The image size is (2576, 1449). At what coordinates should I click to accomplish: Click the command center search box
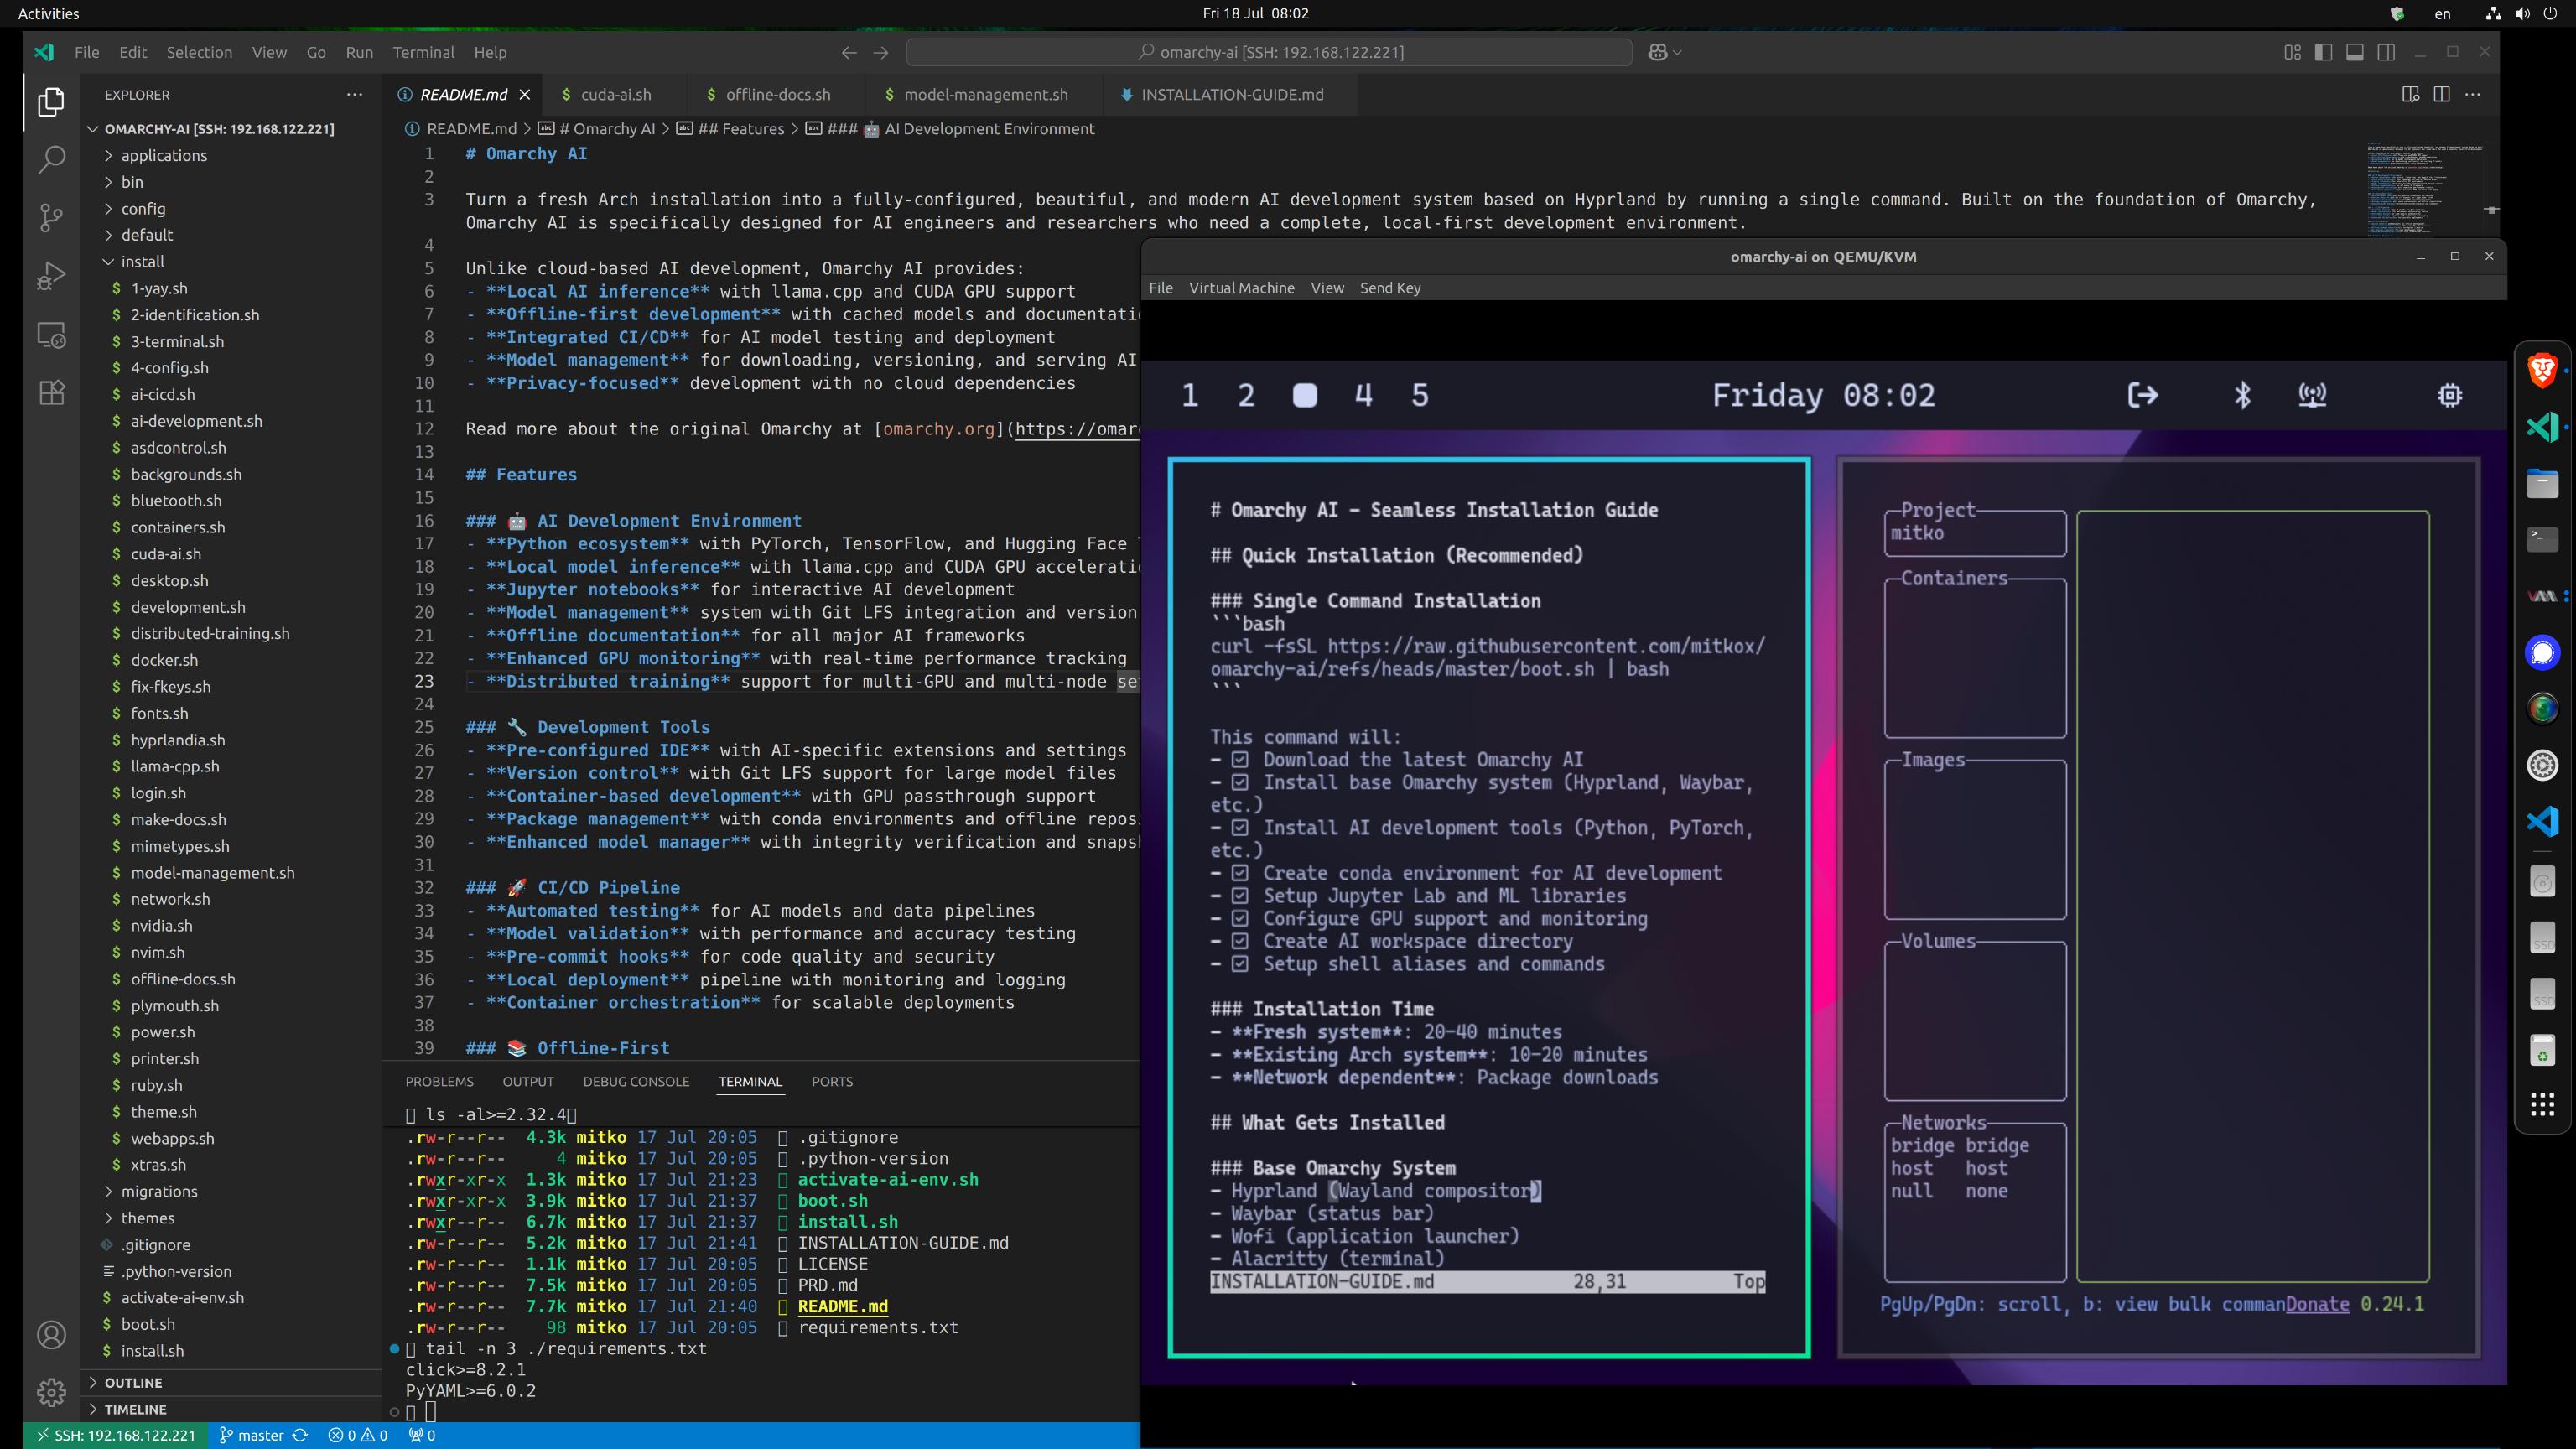pos(1269,52)
